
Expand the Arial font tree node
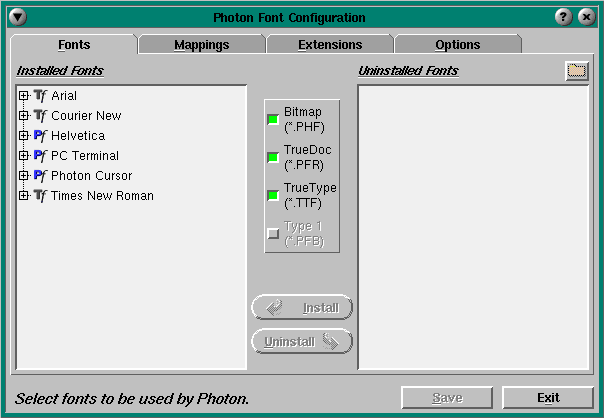point(24,96)
